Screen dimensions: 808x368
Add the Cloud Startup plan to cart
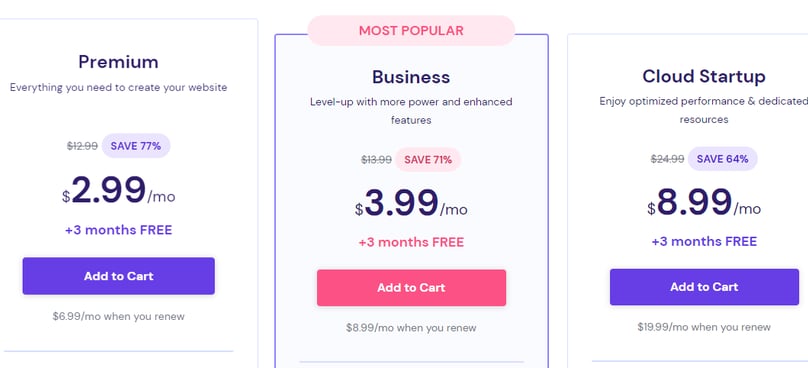pyautogui.click(x=704, y=287)
